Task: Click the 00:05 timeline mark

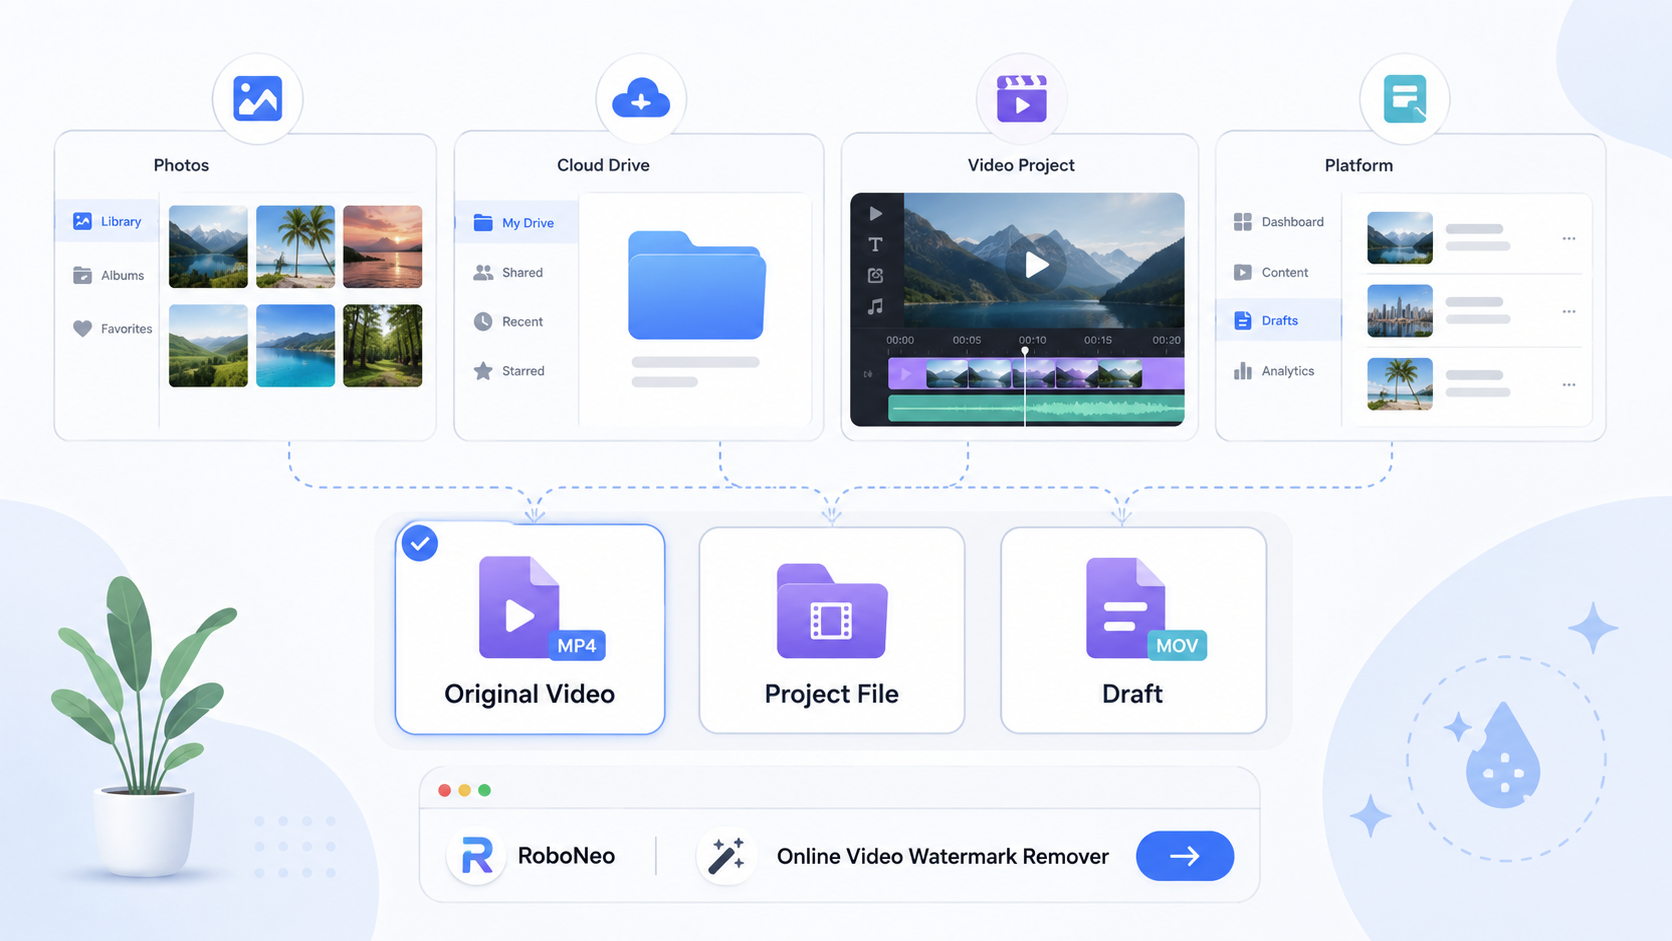Action: tap(966, 340)
